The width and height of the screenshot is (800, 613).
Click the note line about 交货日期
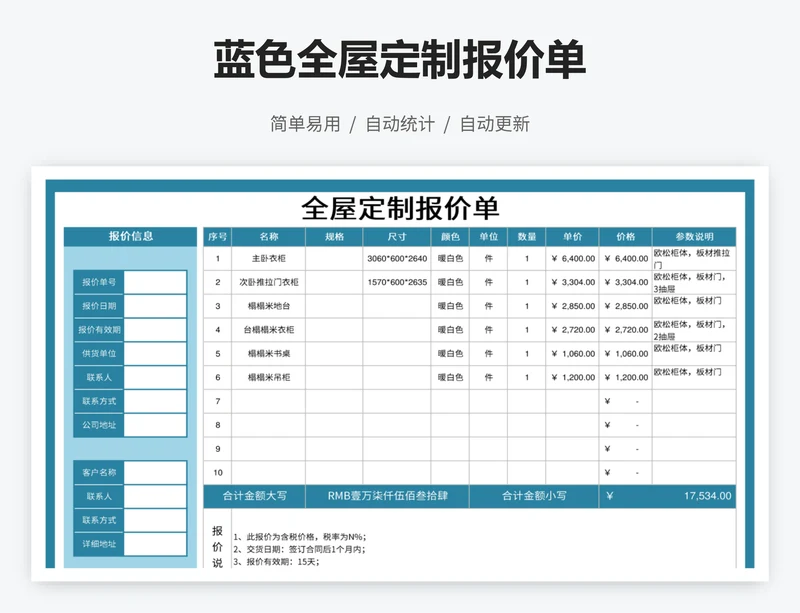(299, 550)
